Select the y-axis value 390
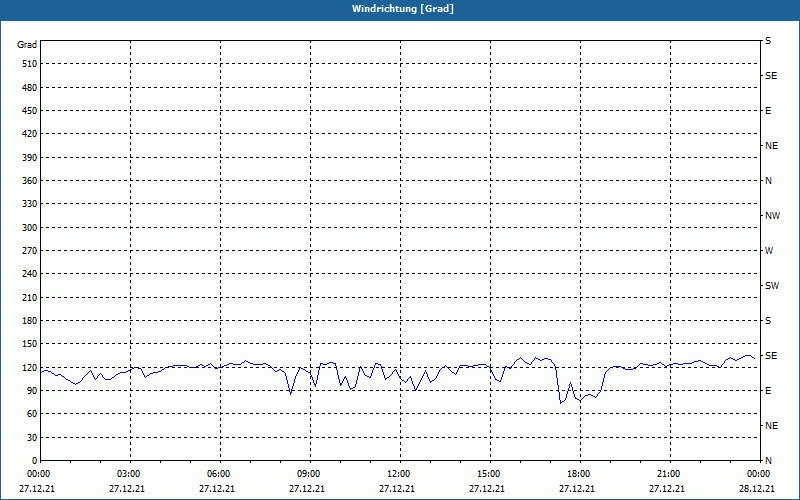Image resolution: width=800 pixels, height=500 pixels. (x=30, y=158)
